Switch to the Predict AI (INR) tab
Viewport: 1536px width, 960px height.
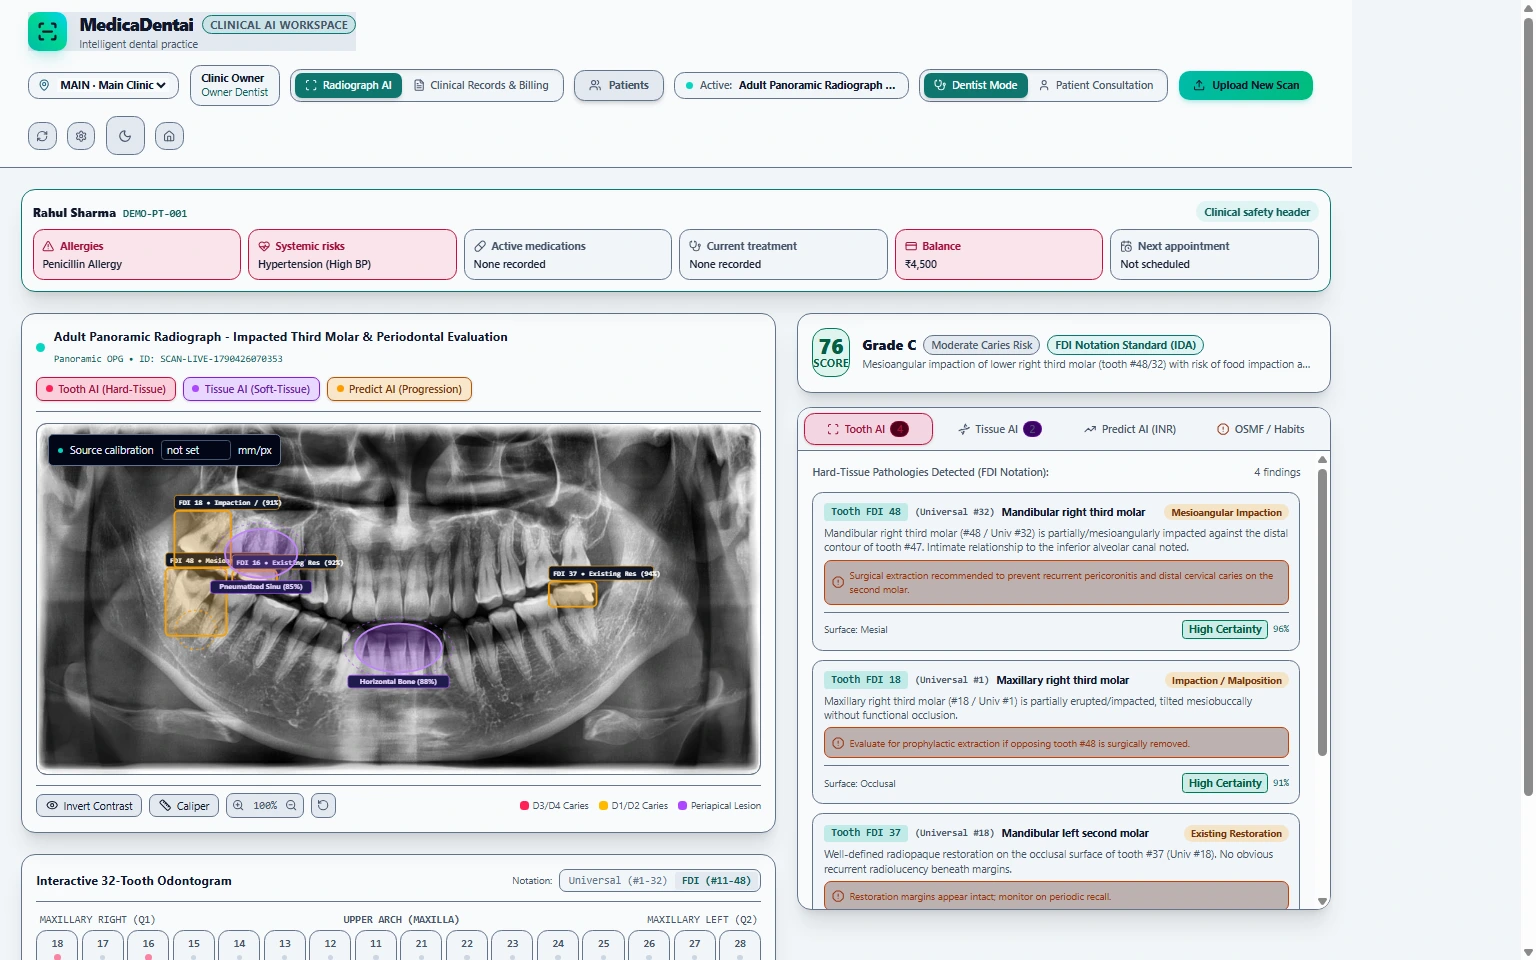point(1129,429)
